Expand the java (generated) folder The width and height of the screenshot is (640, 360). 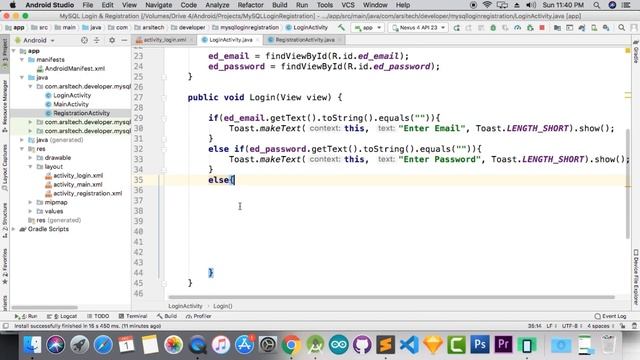click(22, 140)
